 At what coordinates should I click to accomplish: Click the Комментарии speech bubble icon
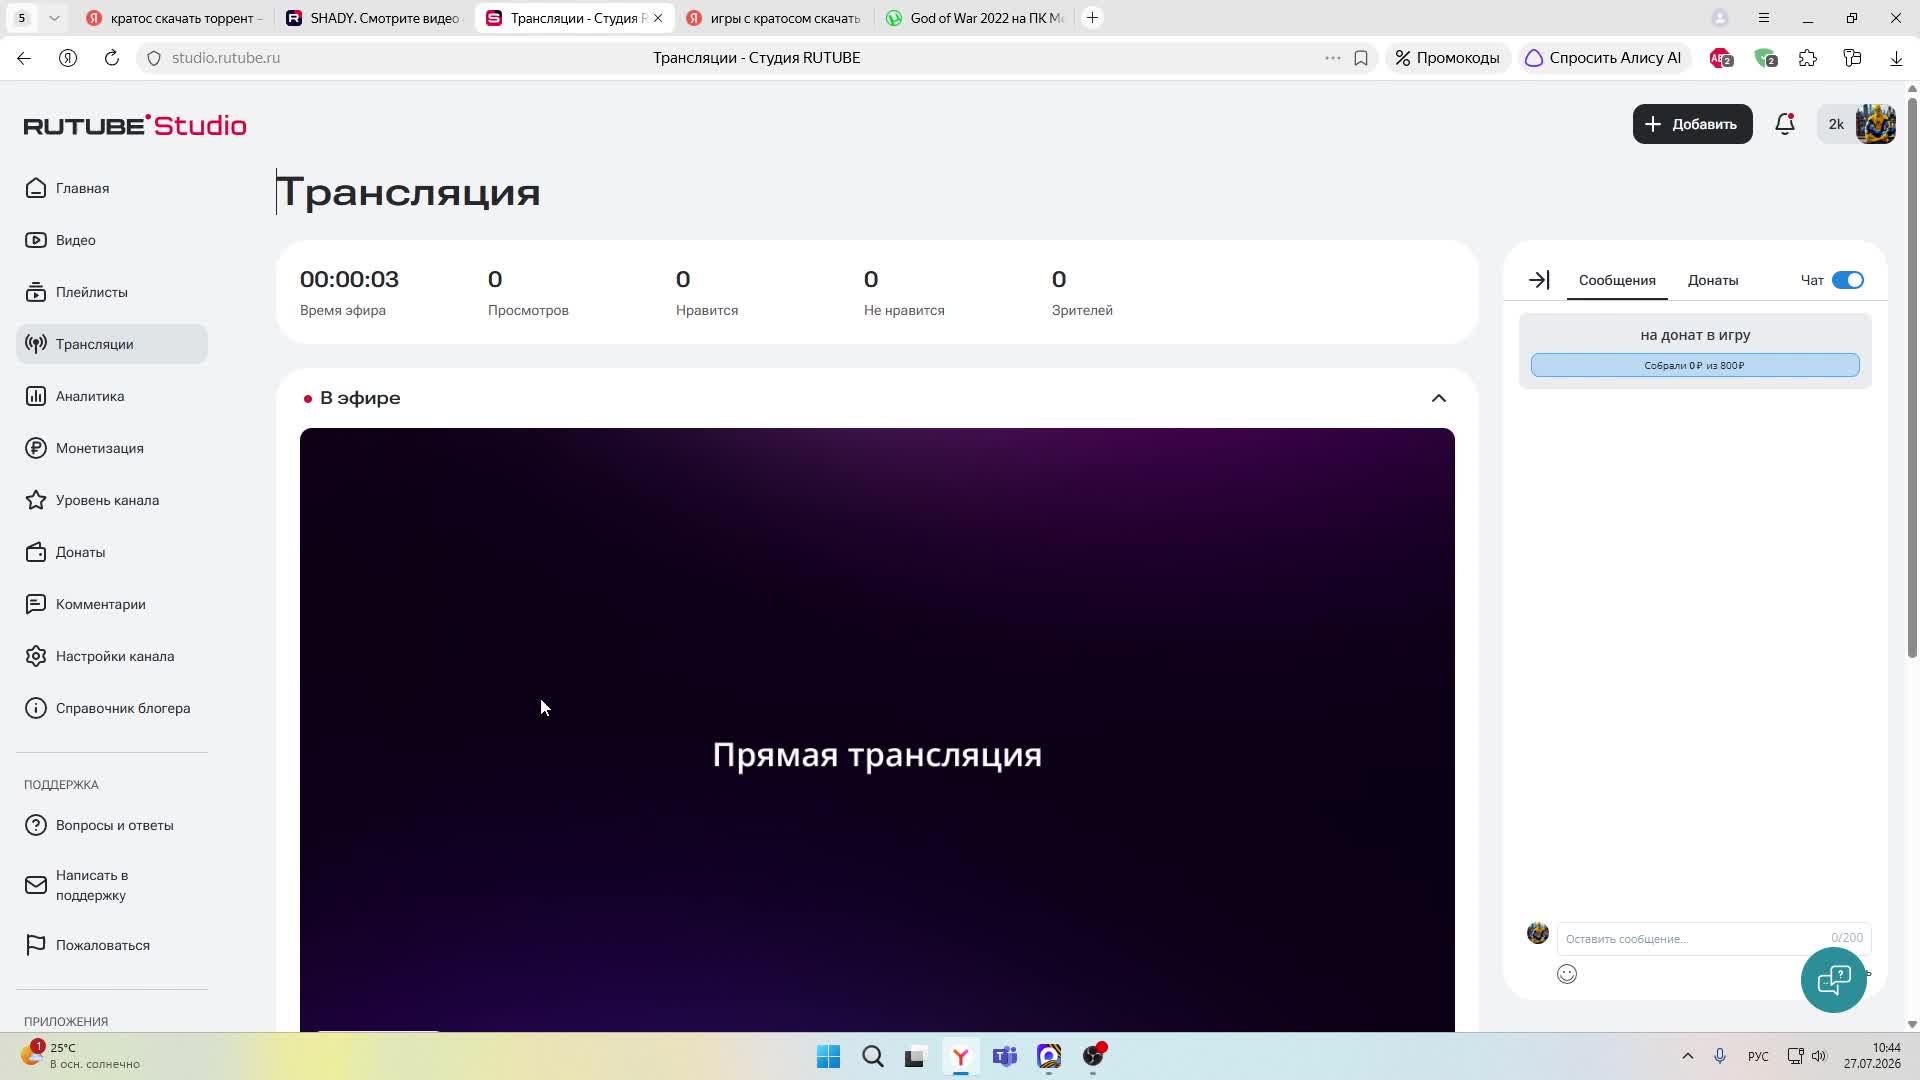[36, 604]
